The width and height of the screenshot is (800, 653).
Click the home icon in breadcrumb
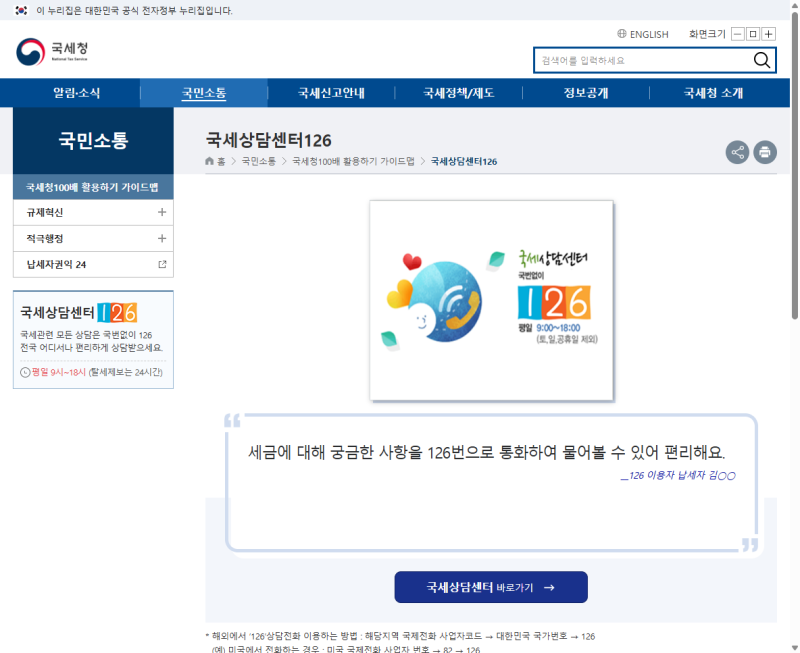click(x=209, y=161)
